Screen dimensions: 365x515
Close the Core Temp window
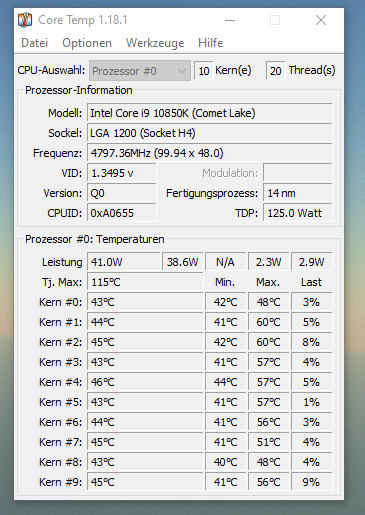[x=321, y=20]
